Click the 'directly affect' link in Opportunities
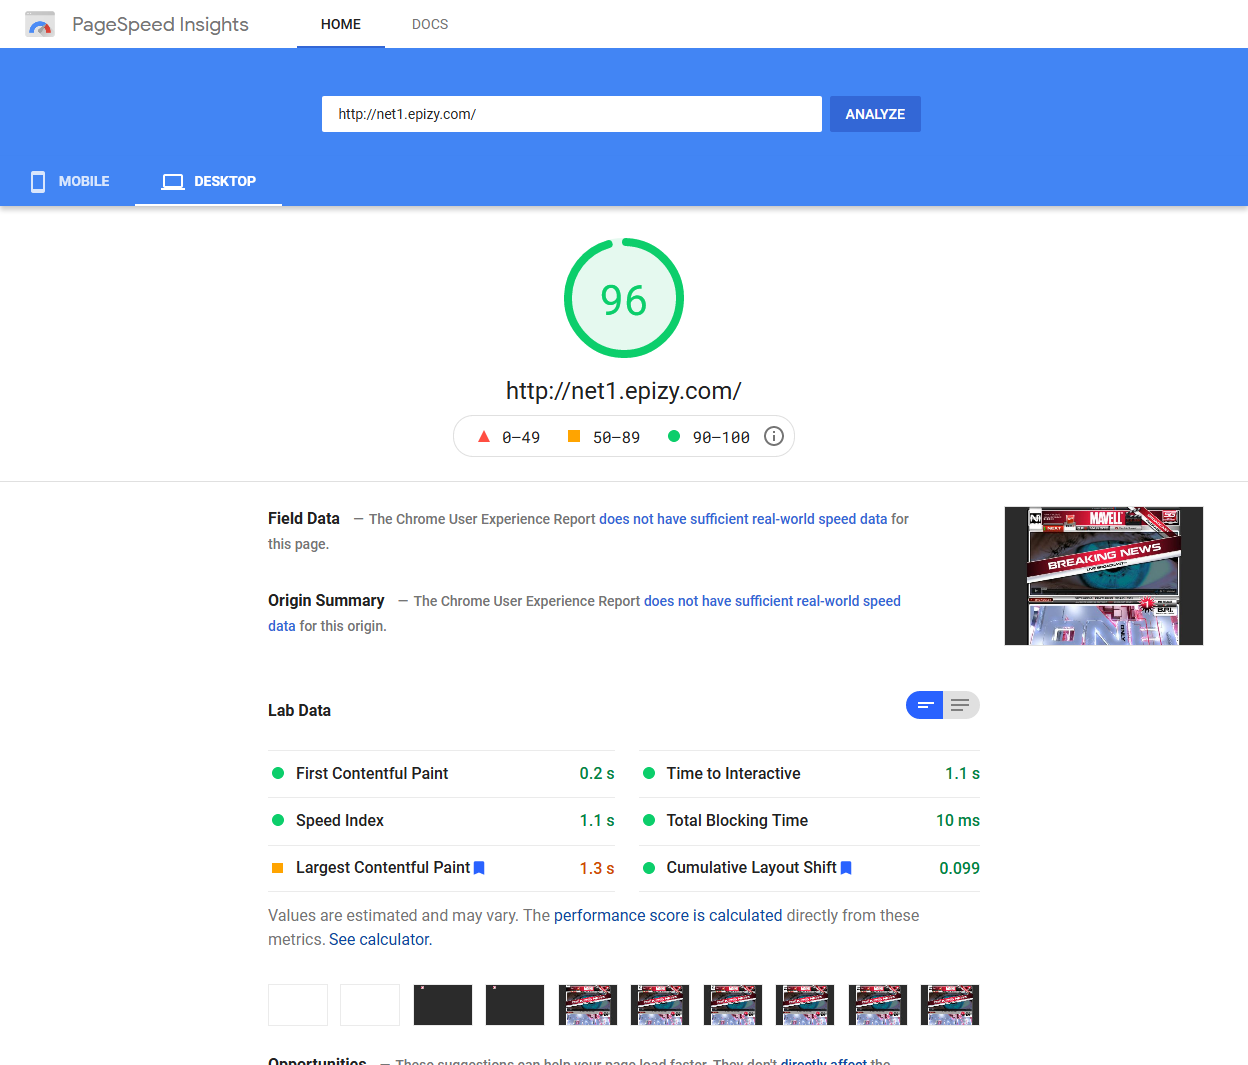This screenshot has height=1065, width=1248. tap(823, 1060)
